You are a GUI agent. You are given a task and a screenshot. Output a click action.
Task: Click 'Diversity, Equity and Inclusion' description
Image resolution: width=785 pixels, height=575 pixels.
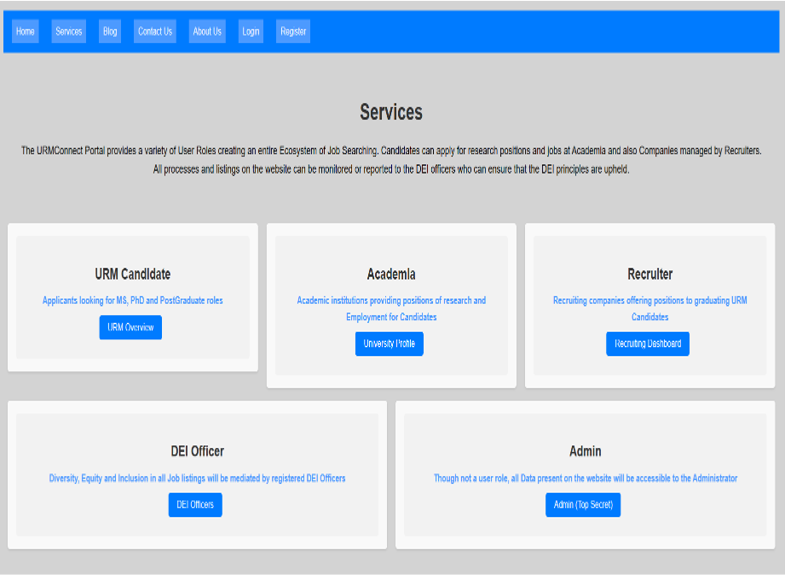(x=197, y=478)
